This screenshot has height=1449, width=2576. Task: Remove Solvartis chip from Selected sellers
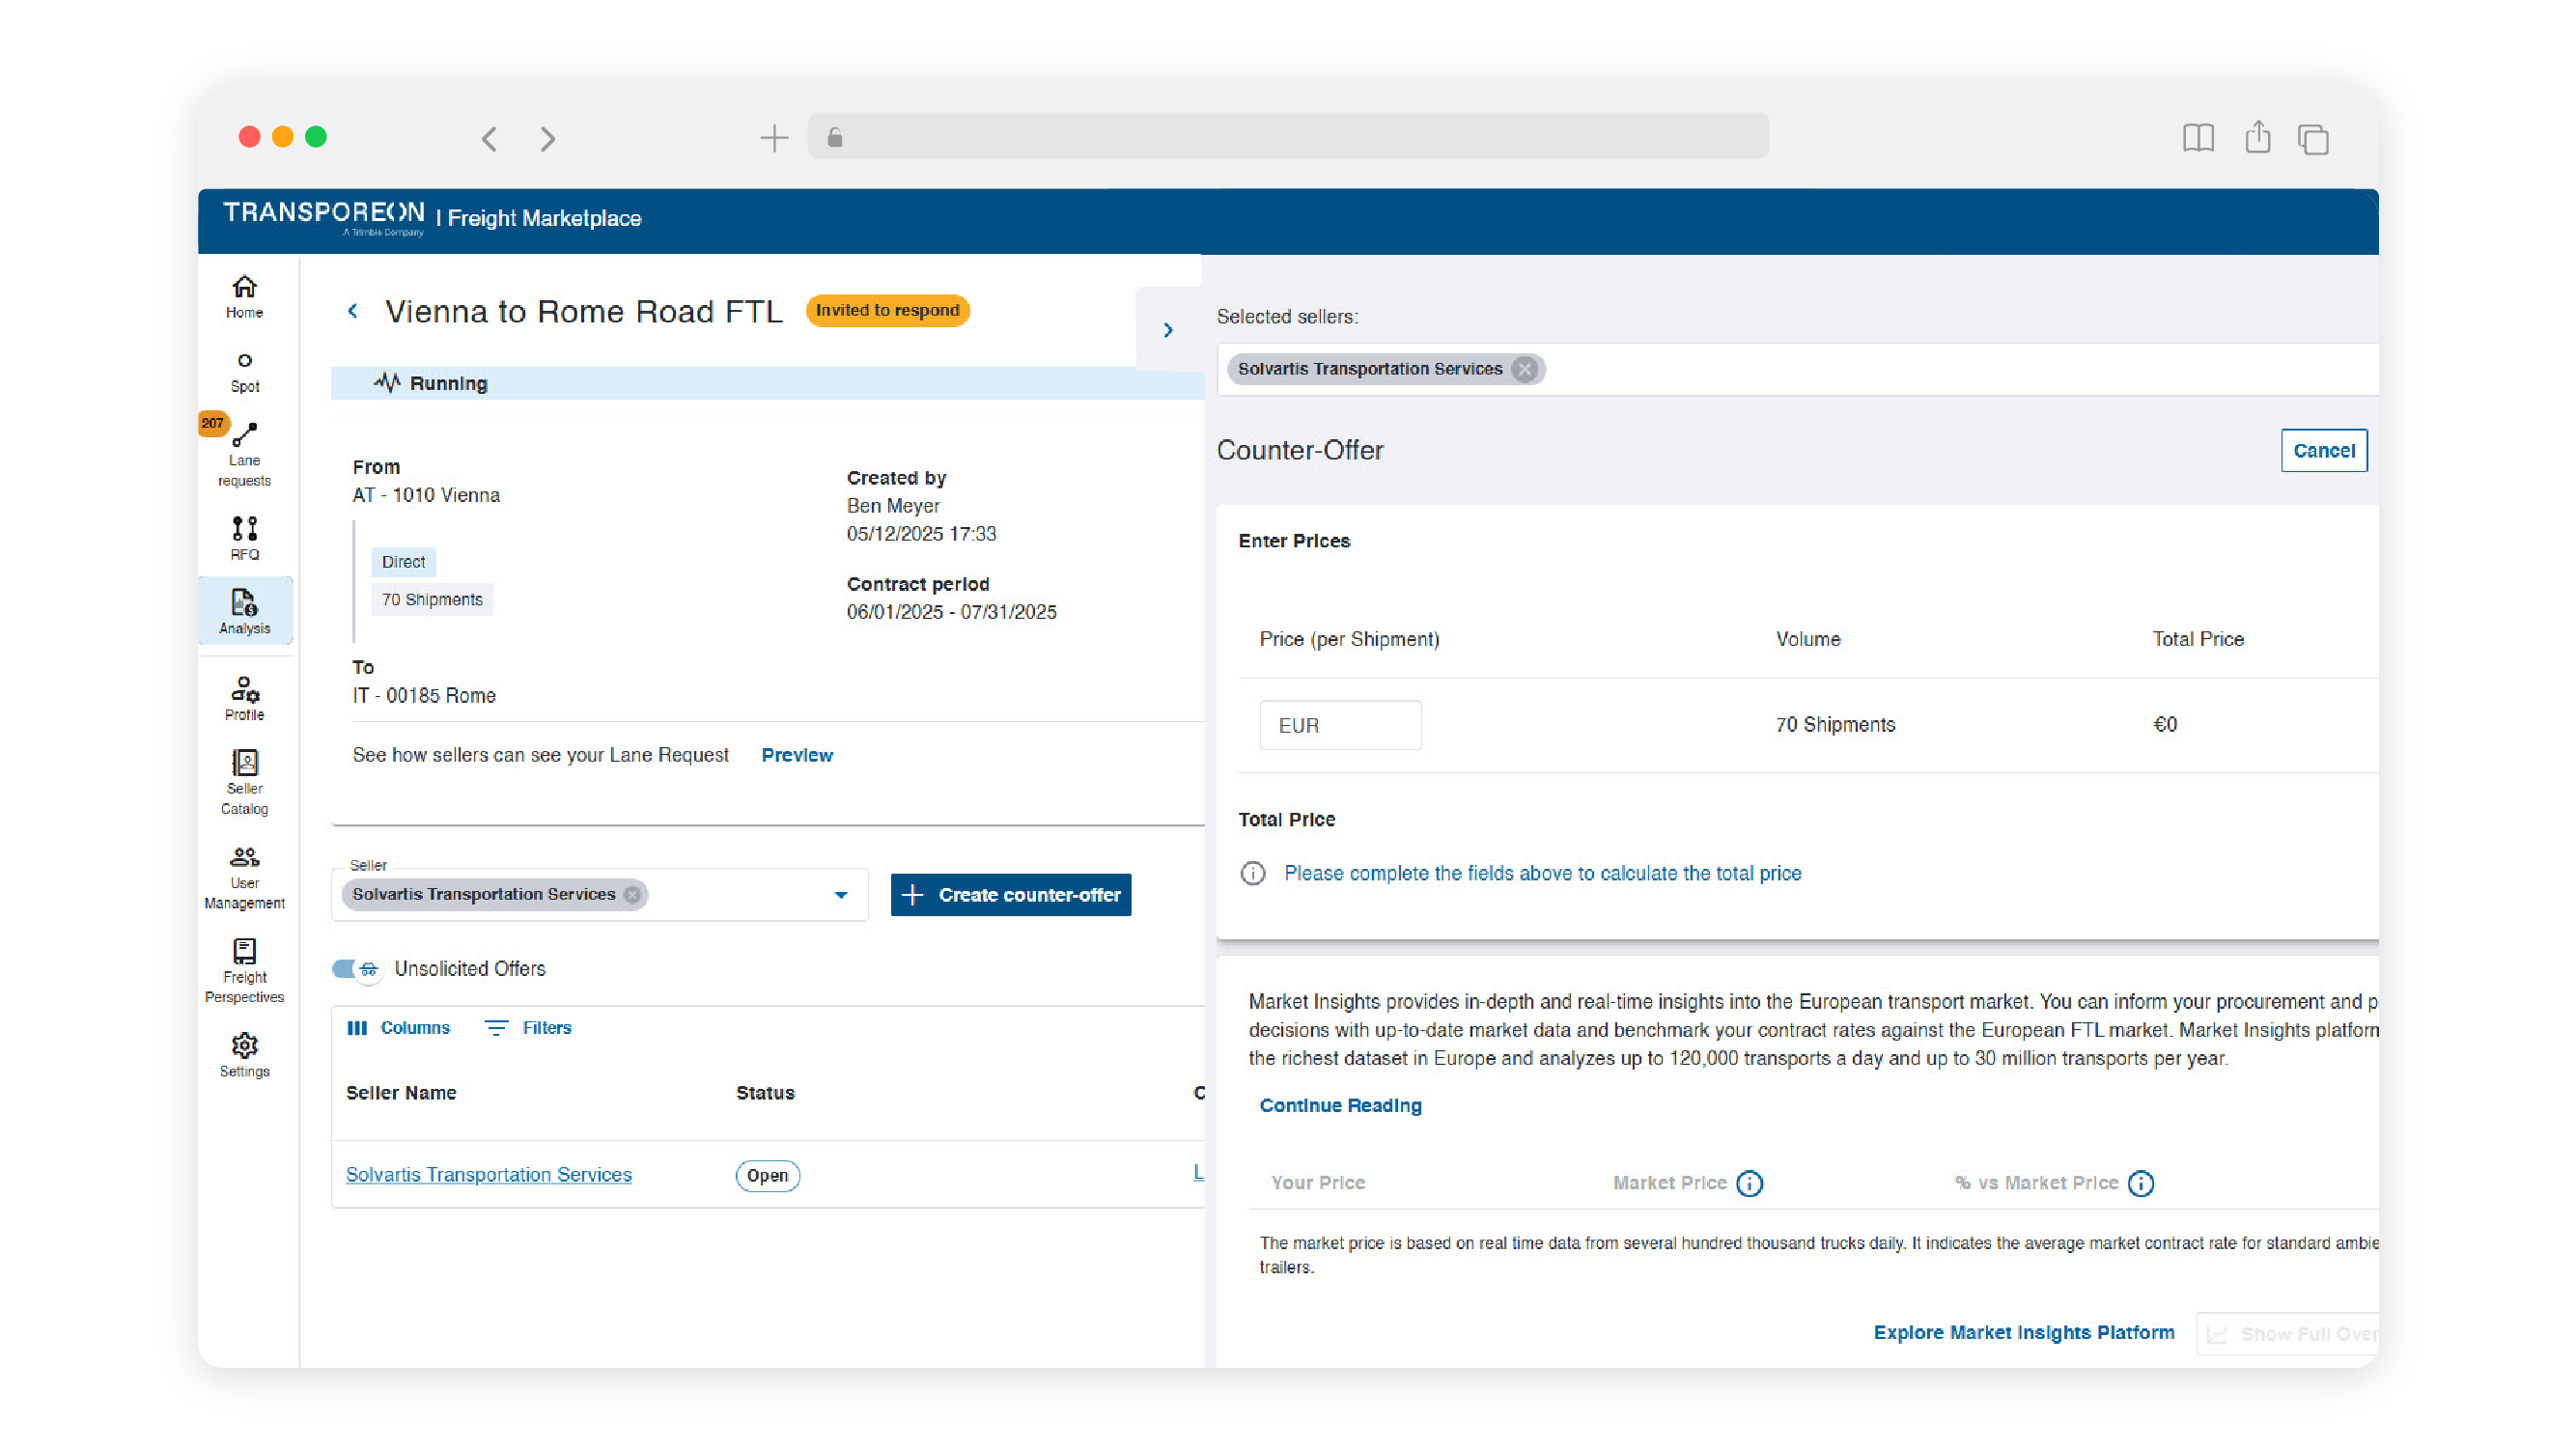(1523, 369)
